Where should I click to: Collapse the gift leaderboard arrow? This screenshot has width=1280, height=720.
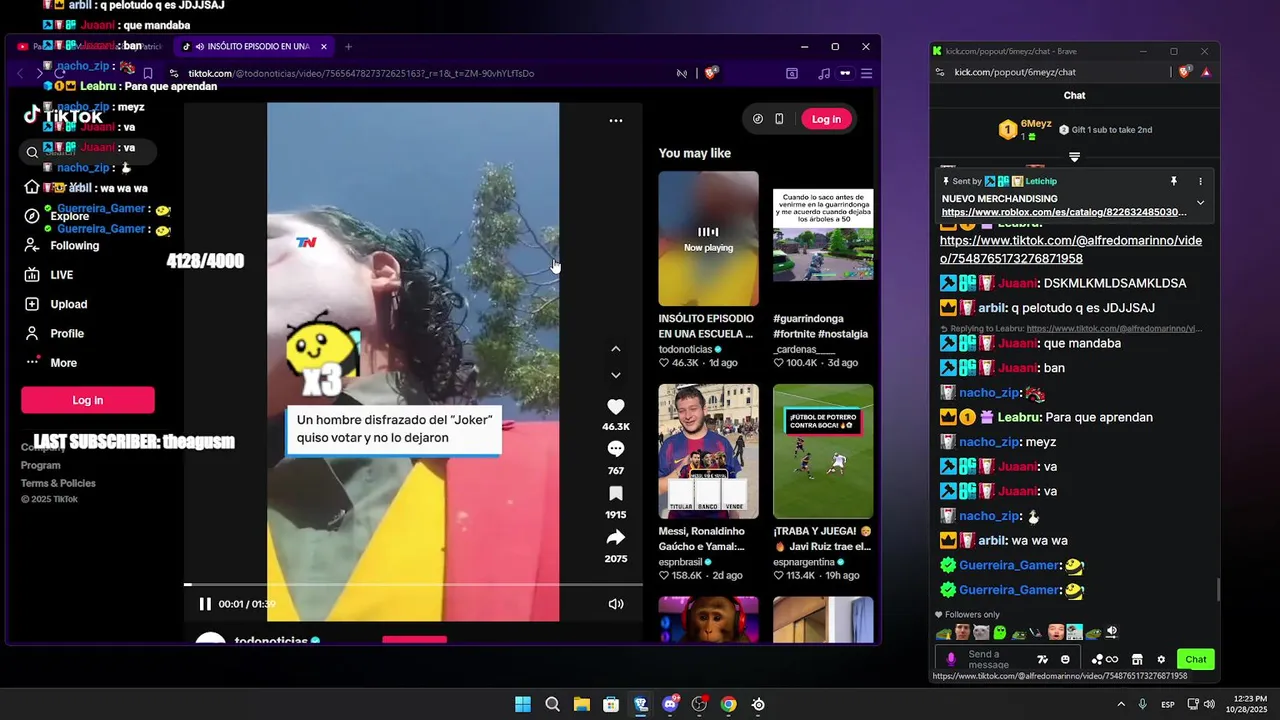[1074, 157]
